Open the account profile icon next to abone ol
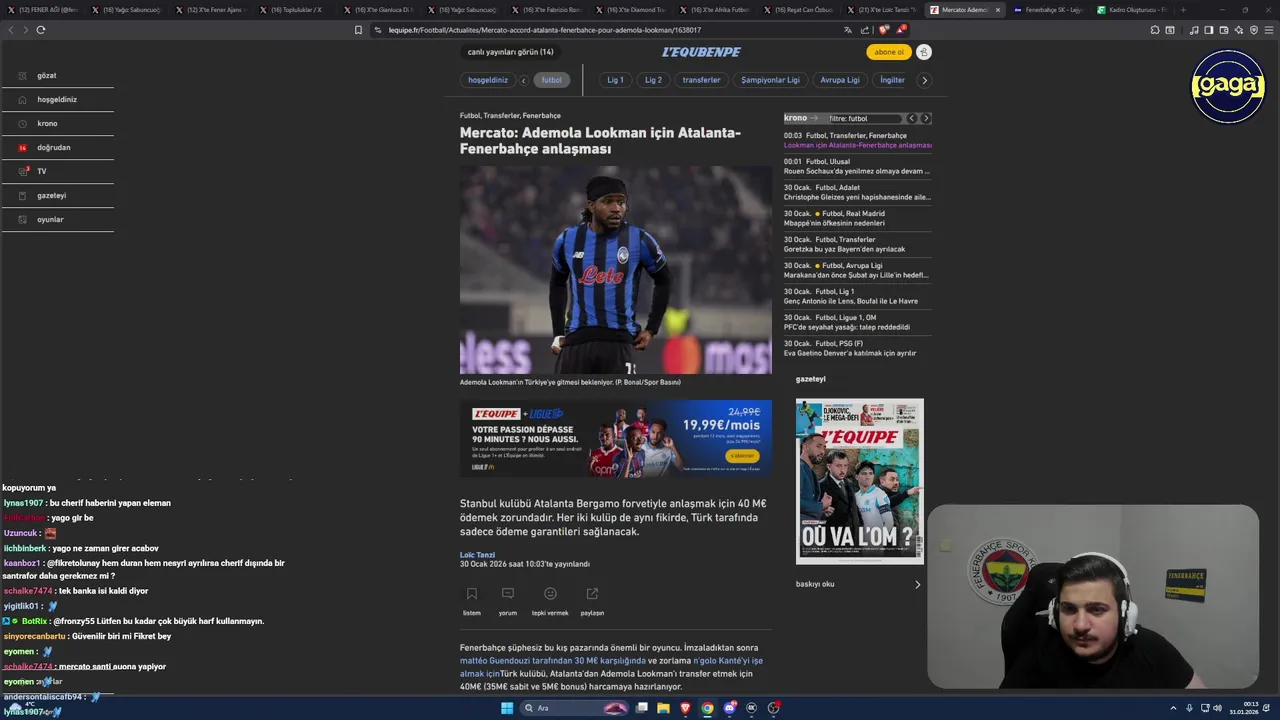Viewport: 1280px width, 720px height. 924,52
